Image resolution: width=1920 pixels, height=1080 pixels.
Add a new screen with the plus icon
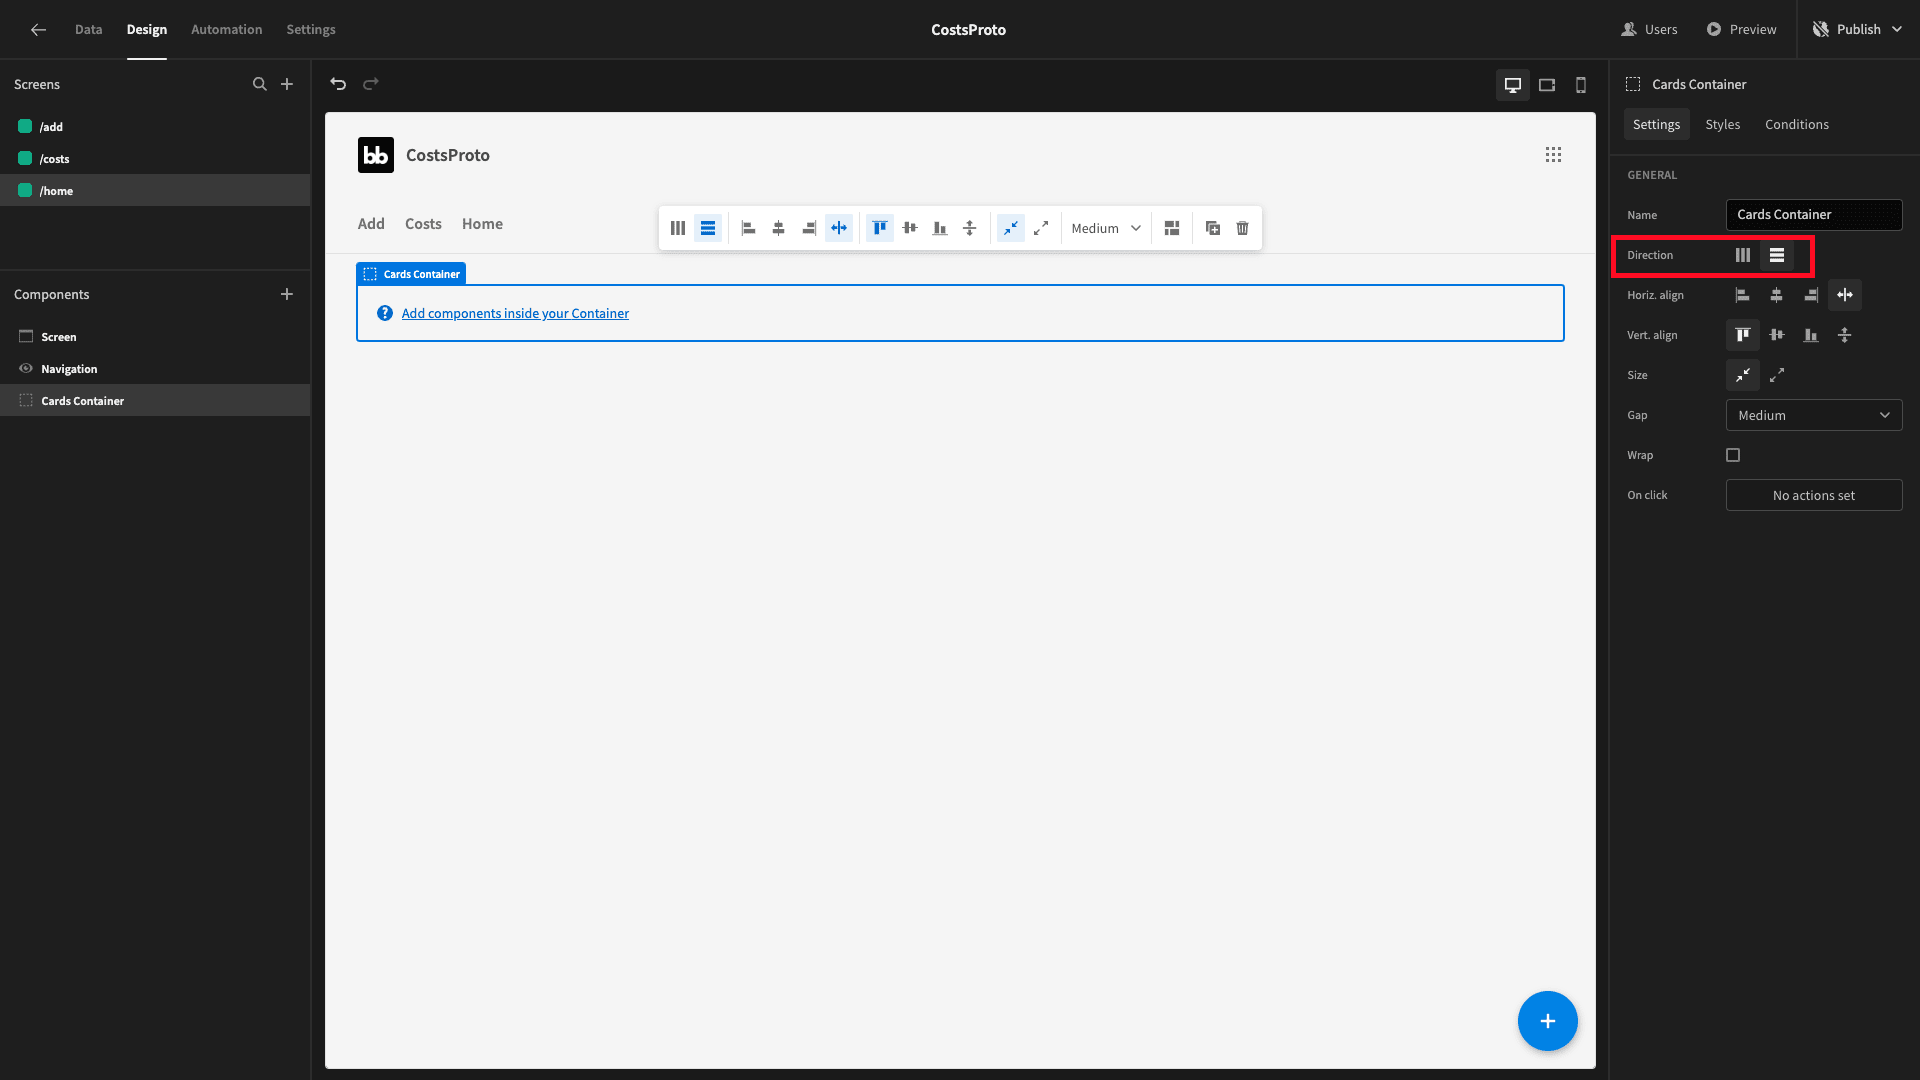point(287,85)
